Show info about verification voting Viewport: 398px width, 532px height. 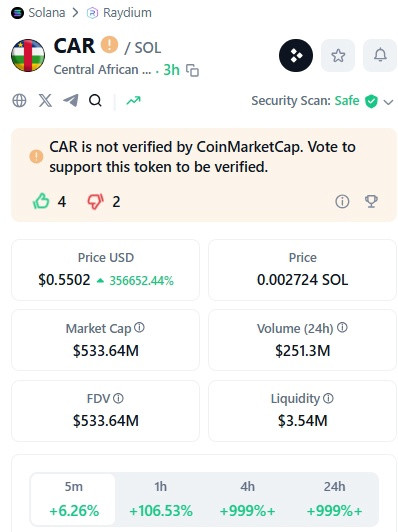click(x=342, y=201)
